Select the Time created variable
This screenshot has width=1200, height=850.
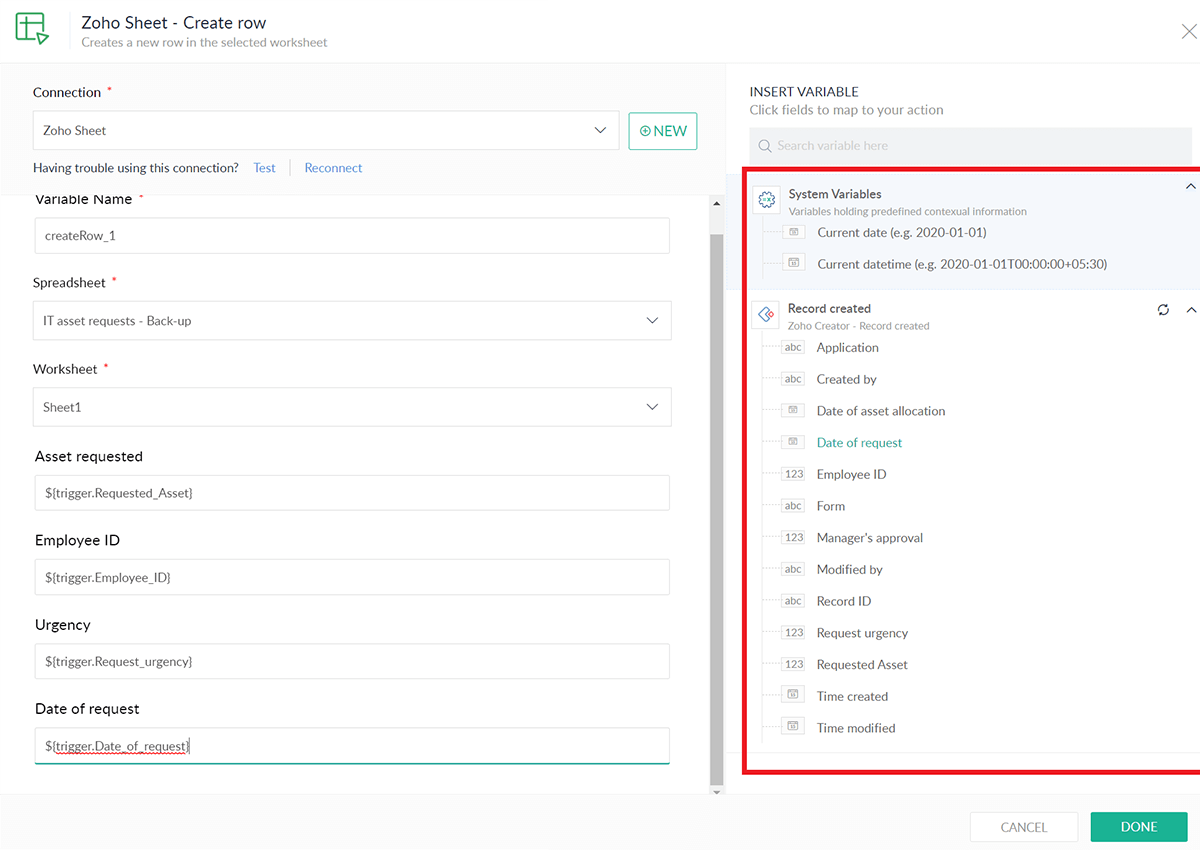pos(852,697)
